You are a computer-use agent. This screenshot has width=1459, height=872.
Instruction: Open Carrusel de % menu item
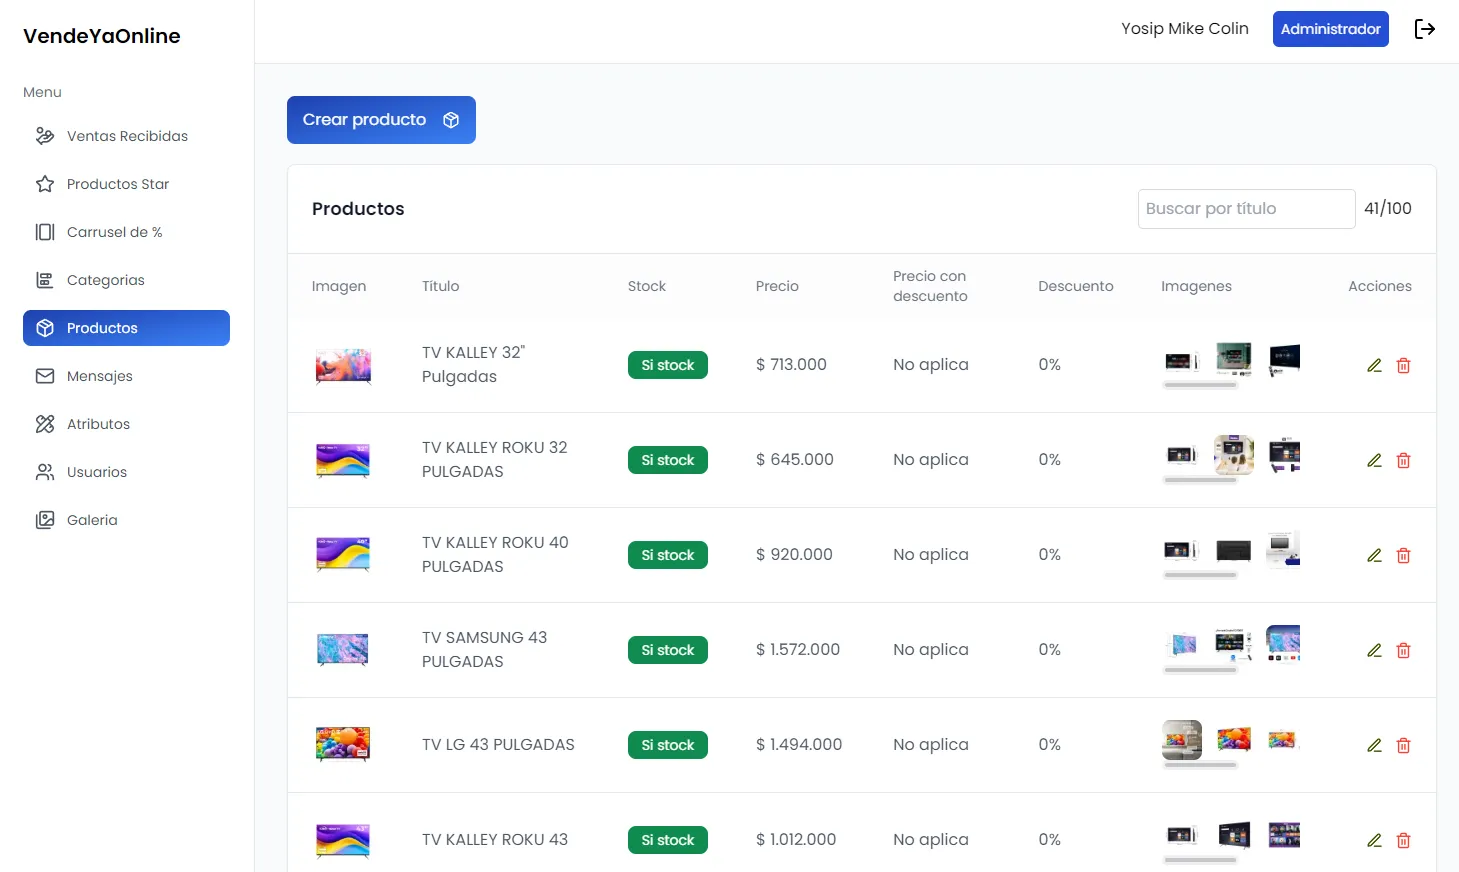(x=126, y=232)
